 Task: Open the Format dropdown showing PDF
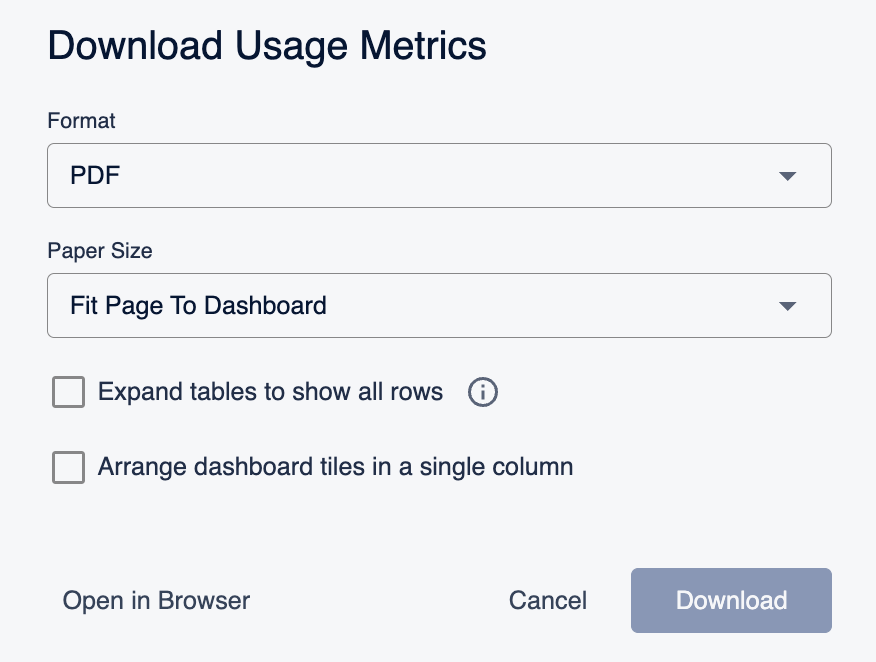click(x=439, y=175)
